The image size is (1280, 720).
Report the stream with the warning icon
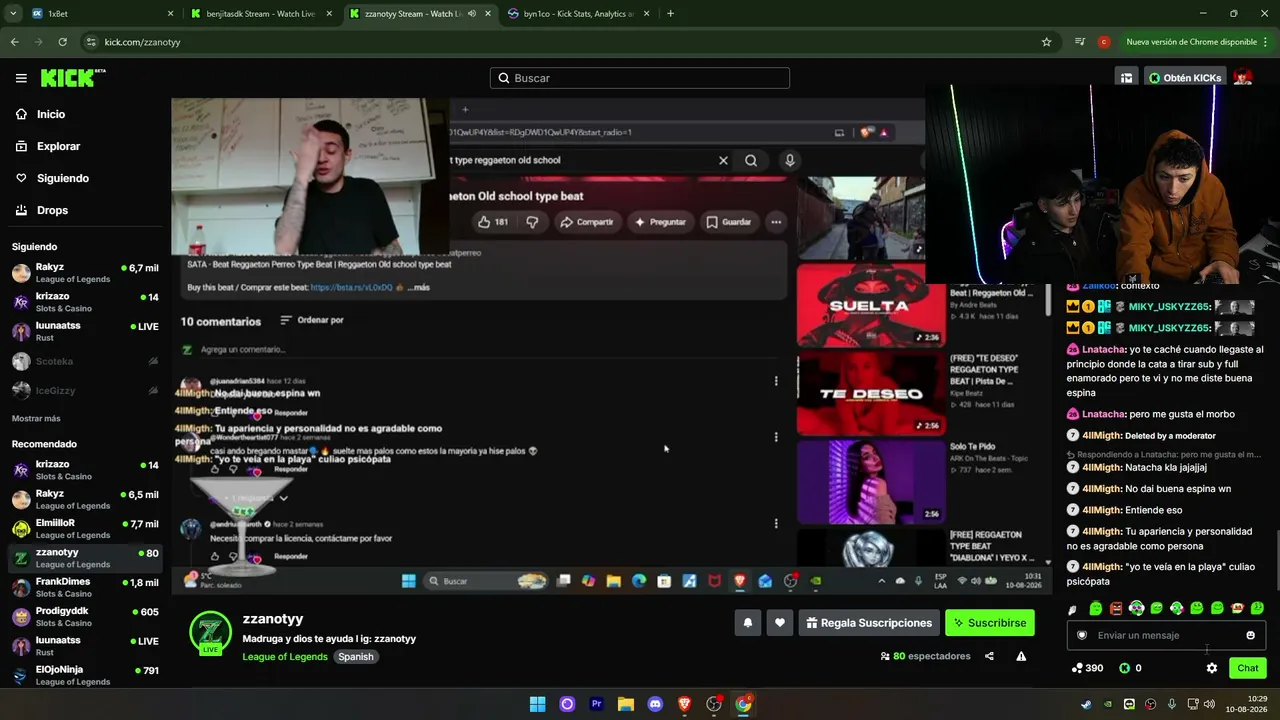1021,656
